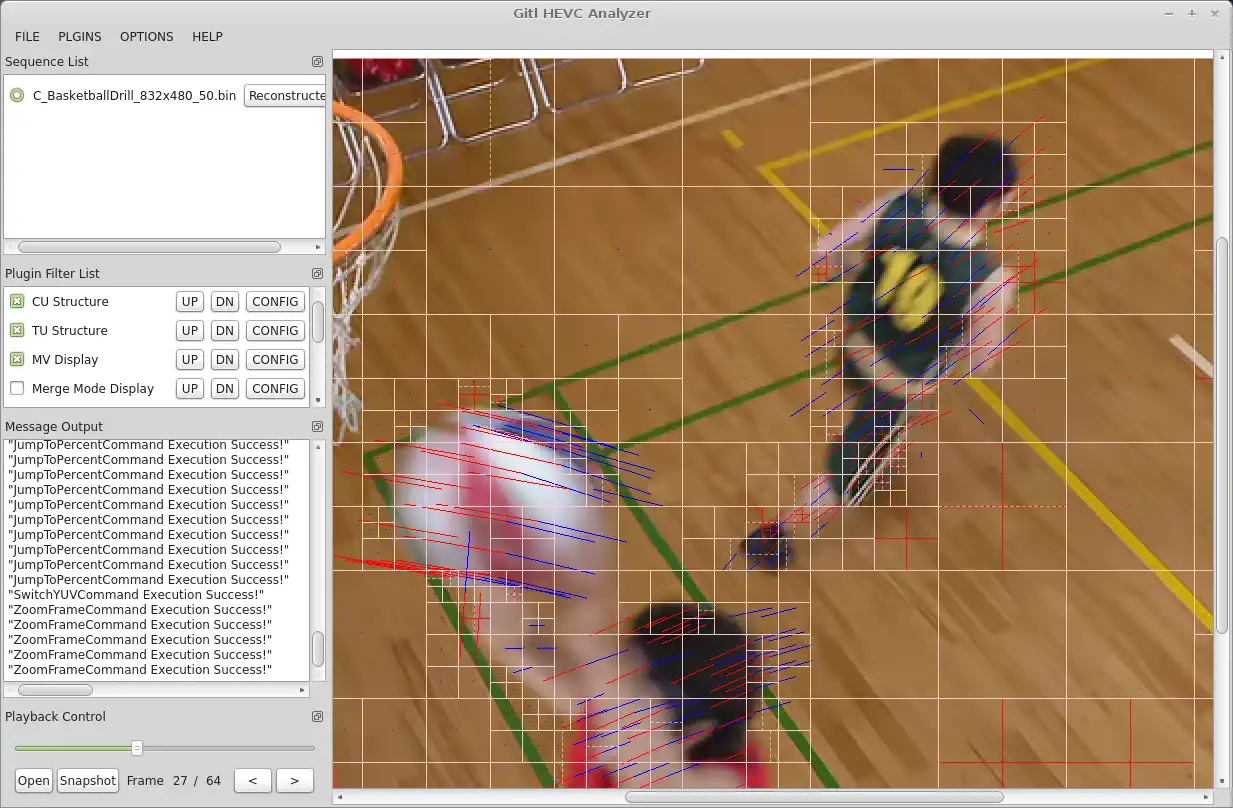
Task: Open the HELP menu
Action: click(x=207, y=36)
